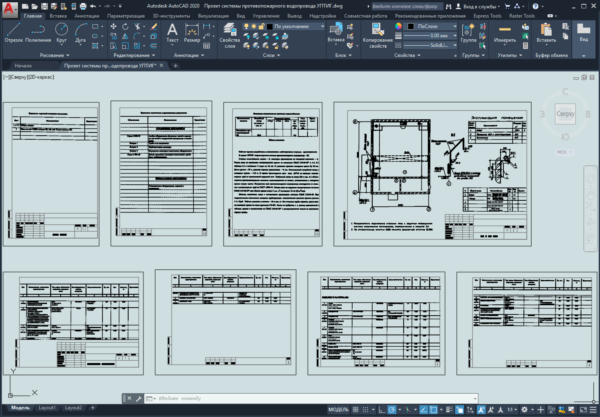Select the Размер dimension tool
Image resolution: width=600 pixels, height=417 pixels.
coord(192,32)
